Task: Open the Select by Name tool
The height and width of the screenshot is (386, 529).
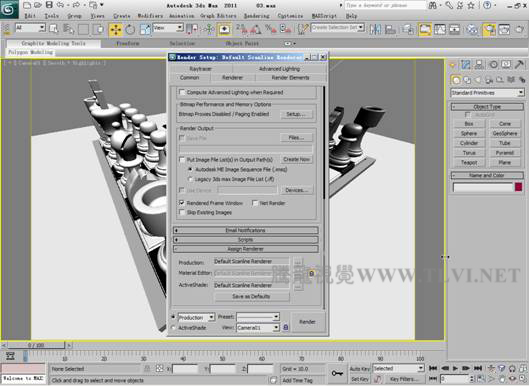Action: (68, 29)
